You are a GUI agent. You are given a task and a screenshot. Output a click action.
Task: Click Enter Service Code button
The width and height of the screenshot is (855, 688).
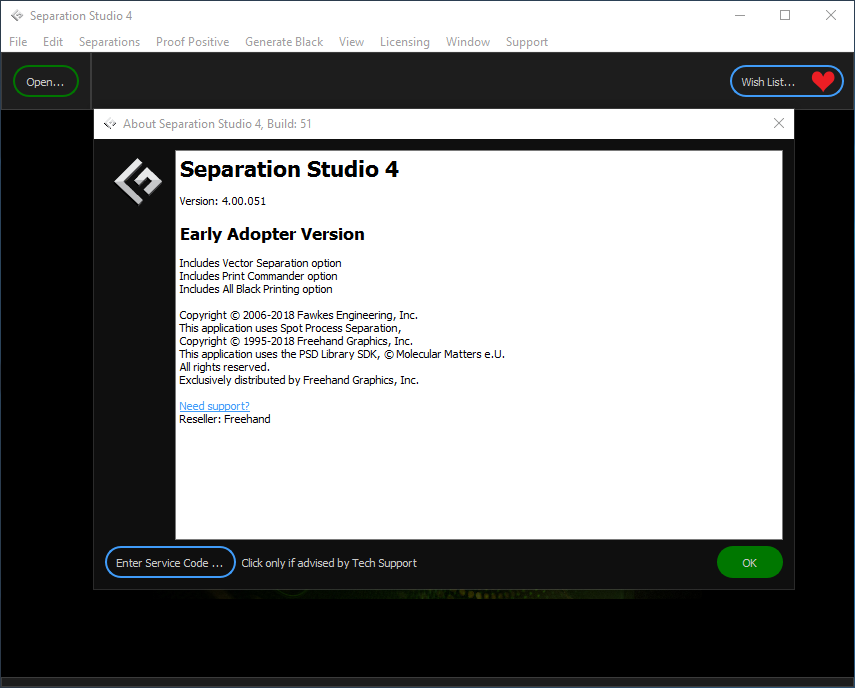(x=170, y=562)
